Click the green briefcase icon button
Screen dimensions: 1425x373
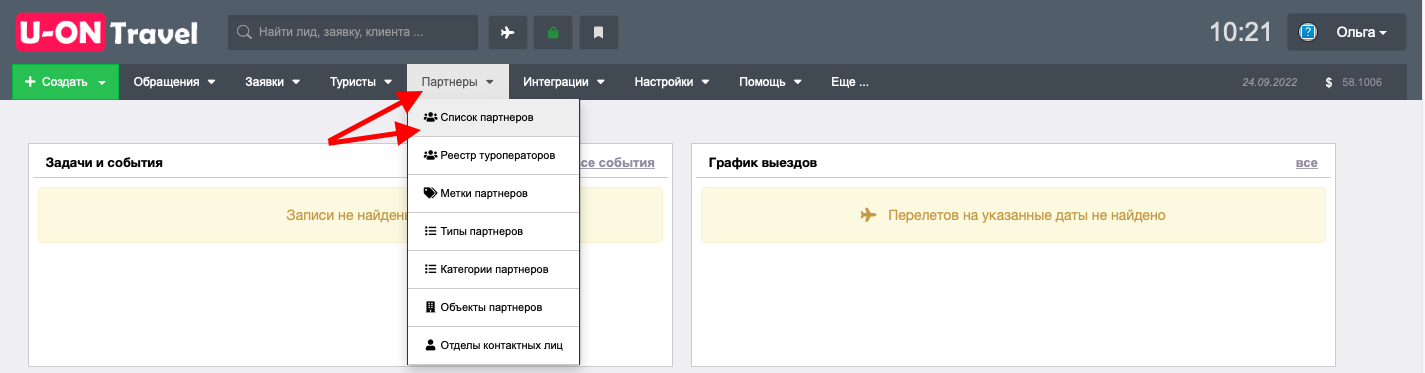click(553, 32)
